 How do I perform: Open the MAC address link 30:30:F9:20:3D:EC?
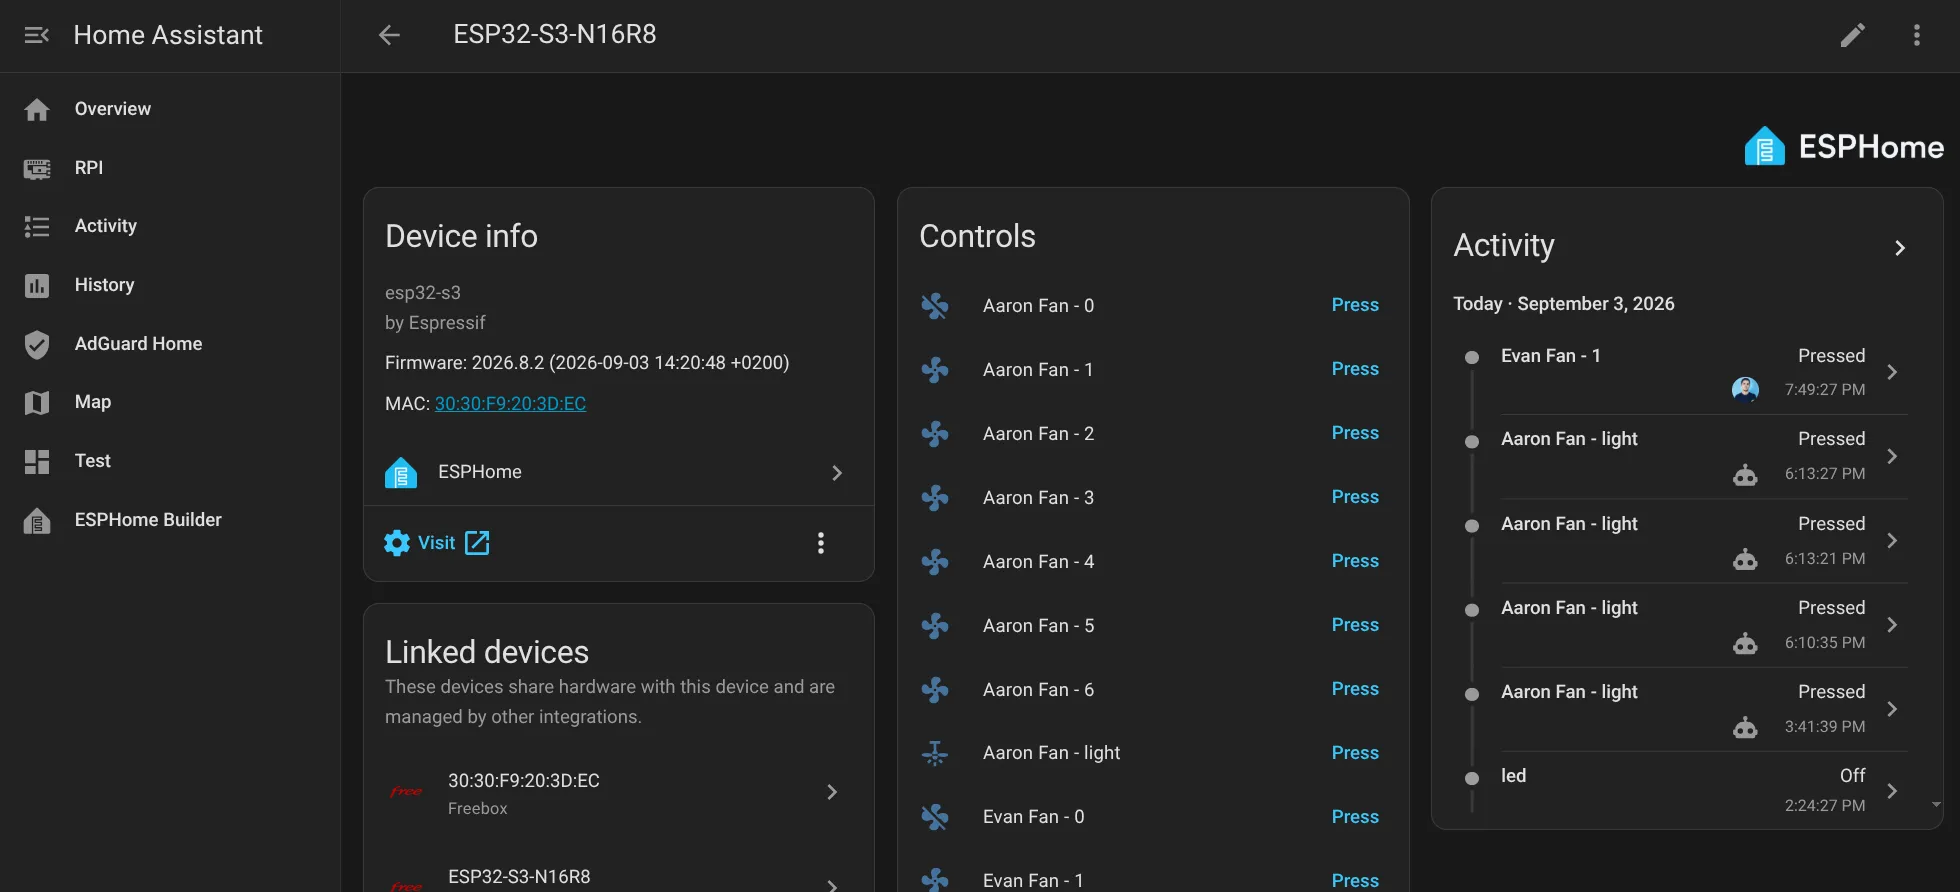(x=510, y=404)
